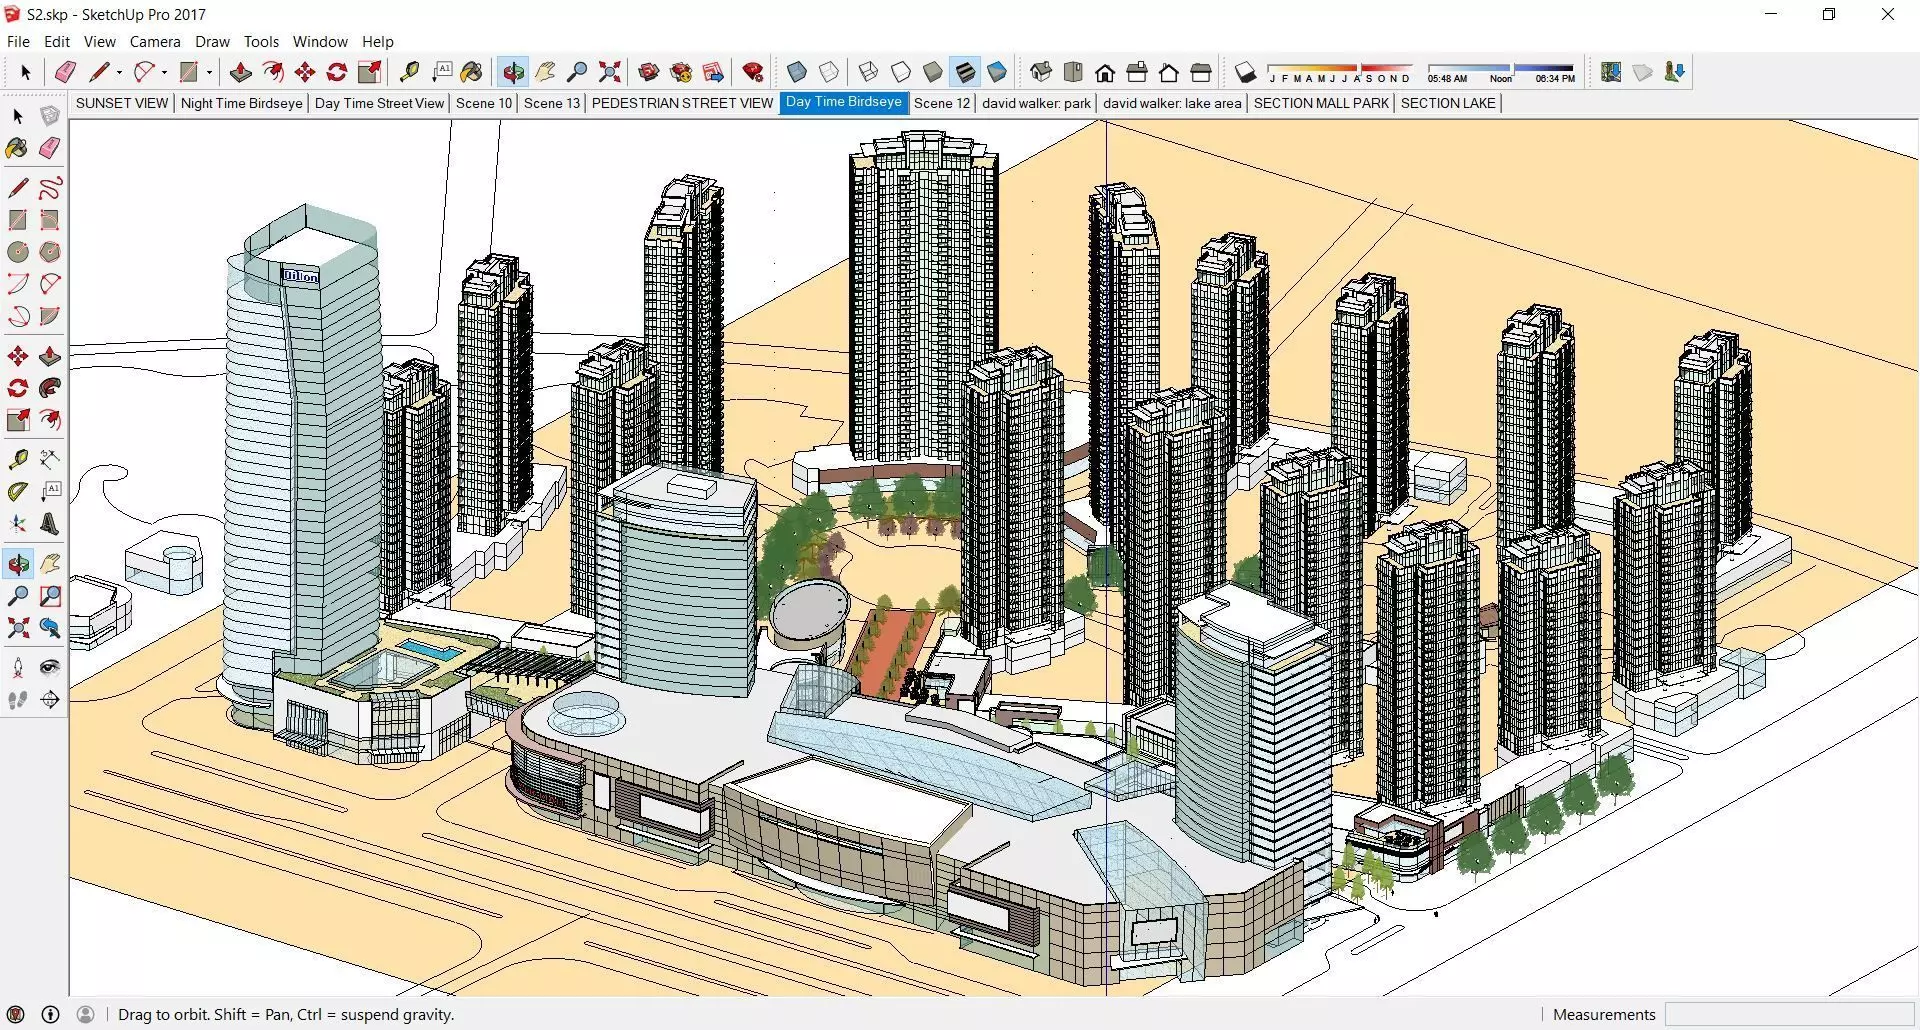
Task: Toggle X-ray face style
Action: pyautogui.click(x=797, y=72)
